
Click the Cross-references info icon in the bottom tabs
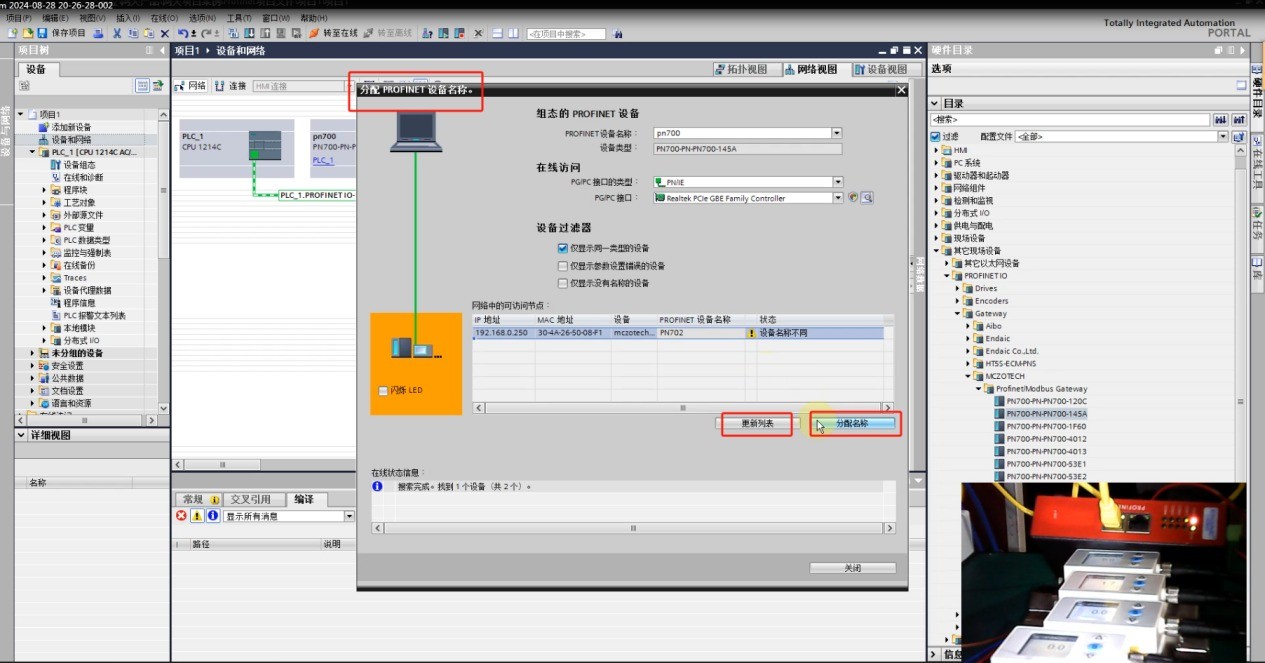pyautogui.click(x=213, y=499)
